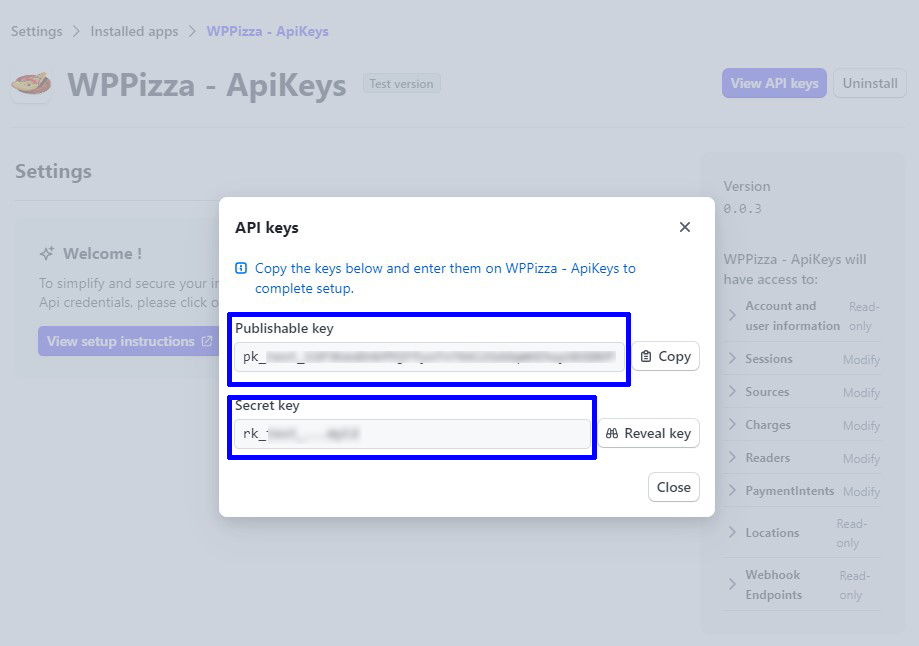919x646 pixels.
Task: Go to Installed apps breadcrumb
Action: coord(134,31)
